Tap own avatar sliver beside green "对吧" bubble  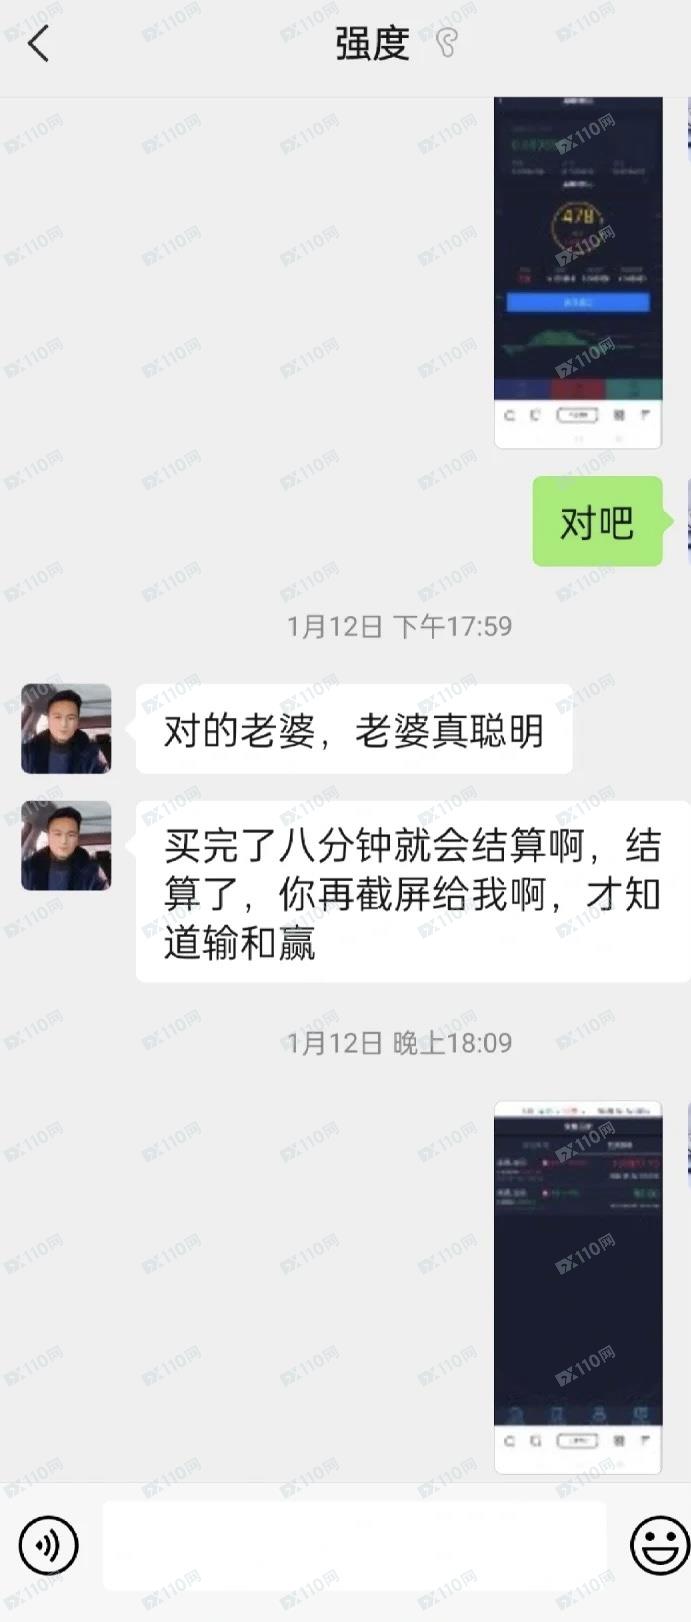[x=688, y=521]
